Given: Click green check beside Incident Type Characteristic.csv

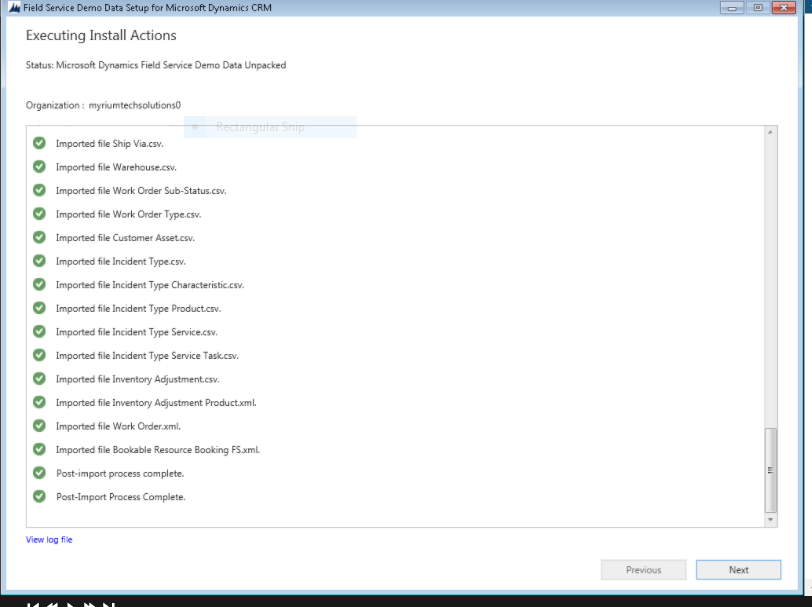Looking at the screenshot, I should pos(39,284).
